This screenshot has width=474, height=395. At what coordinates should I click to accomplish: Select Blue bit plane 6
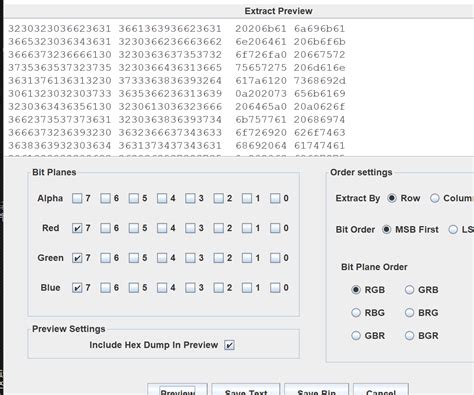click(x=105, y=288)
